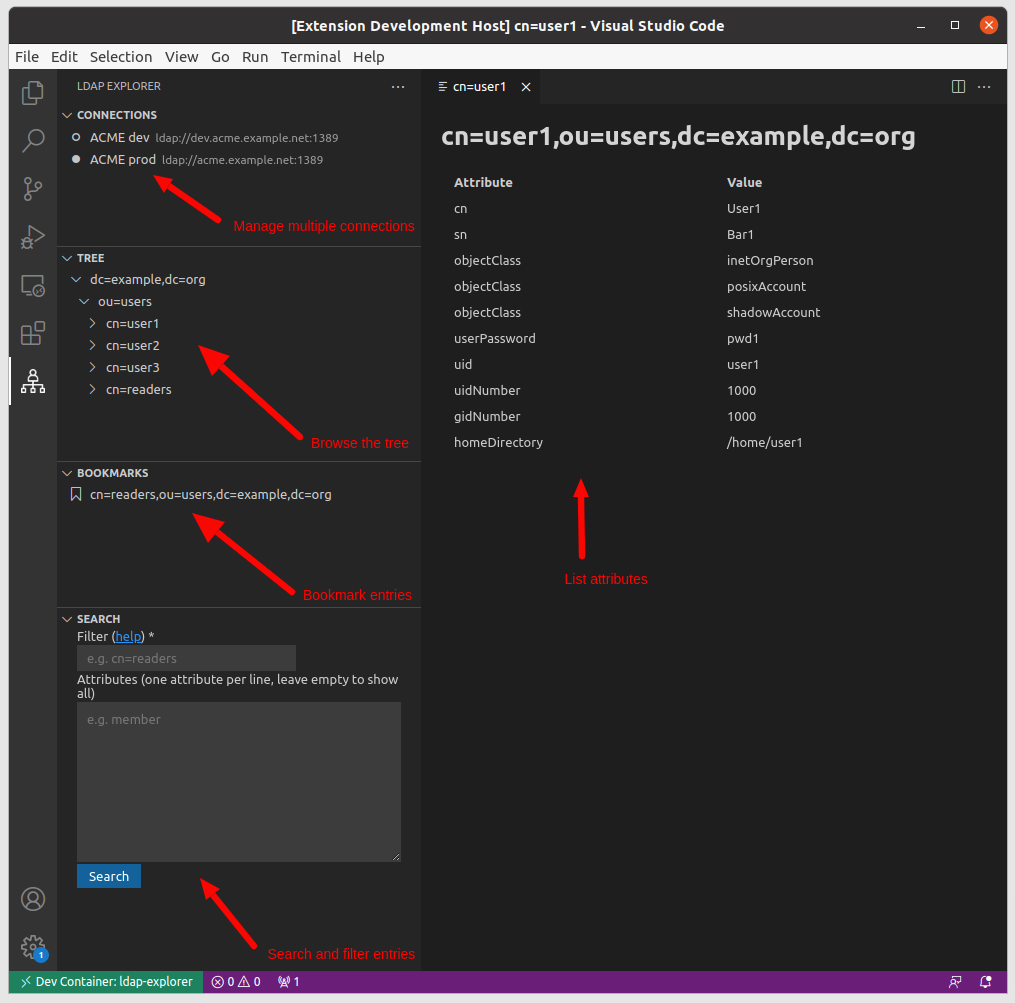Image resolution: width=1015 pixels, height=1003 pixels.
Task: Open bookmark cn=readers,ou=users,dc=example,dc=org
Action: click(x=210, y=495)
